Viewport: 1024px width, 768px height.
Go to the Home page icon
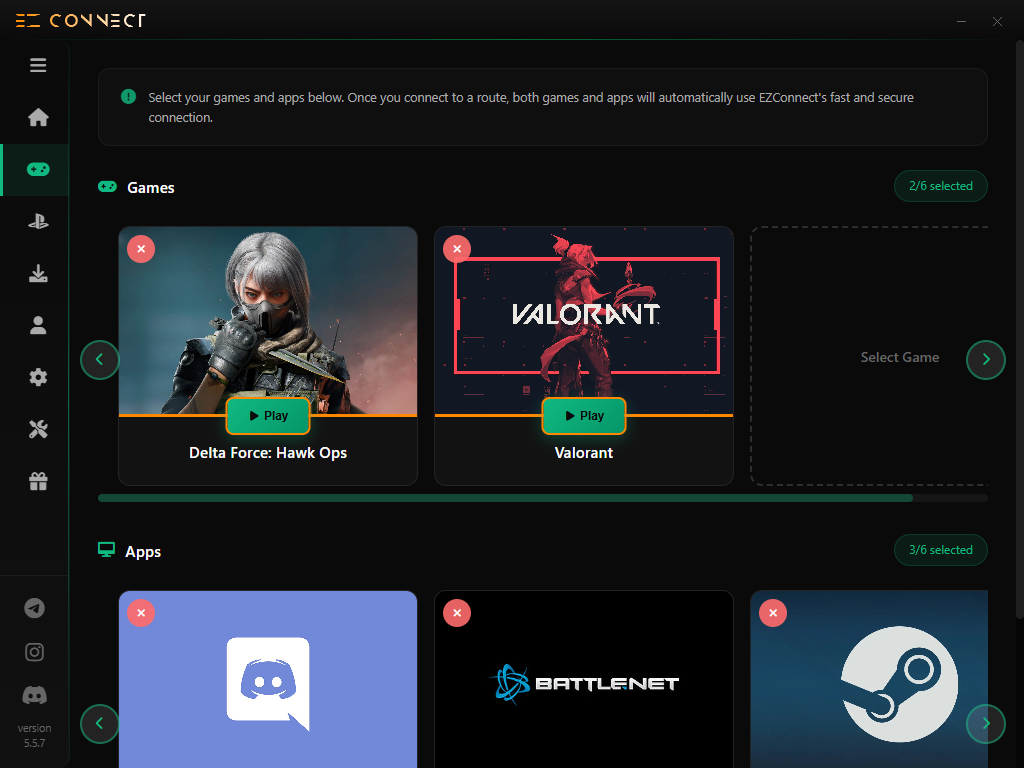click(38, 118)
